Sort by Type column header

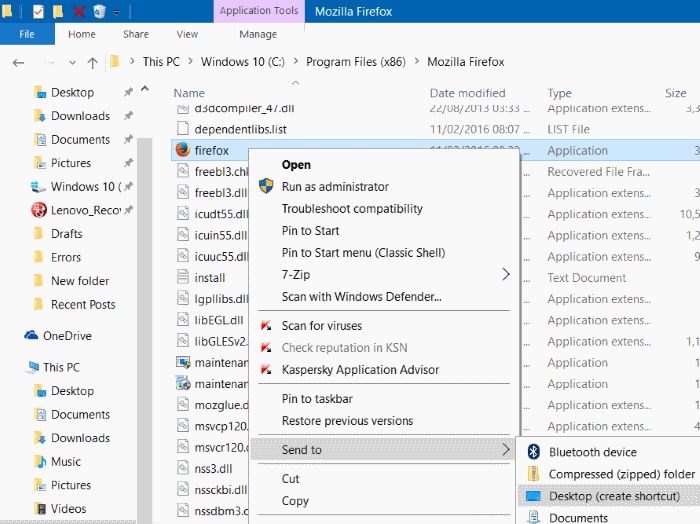point(559,93)
